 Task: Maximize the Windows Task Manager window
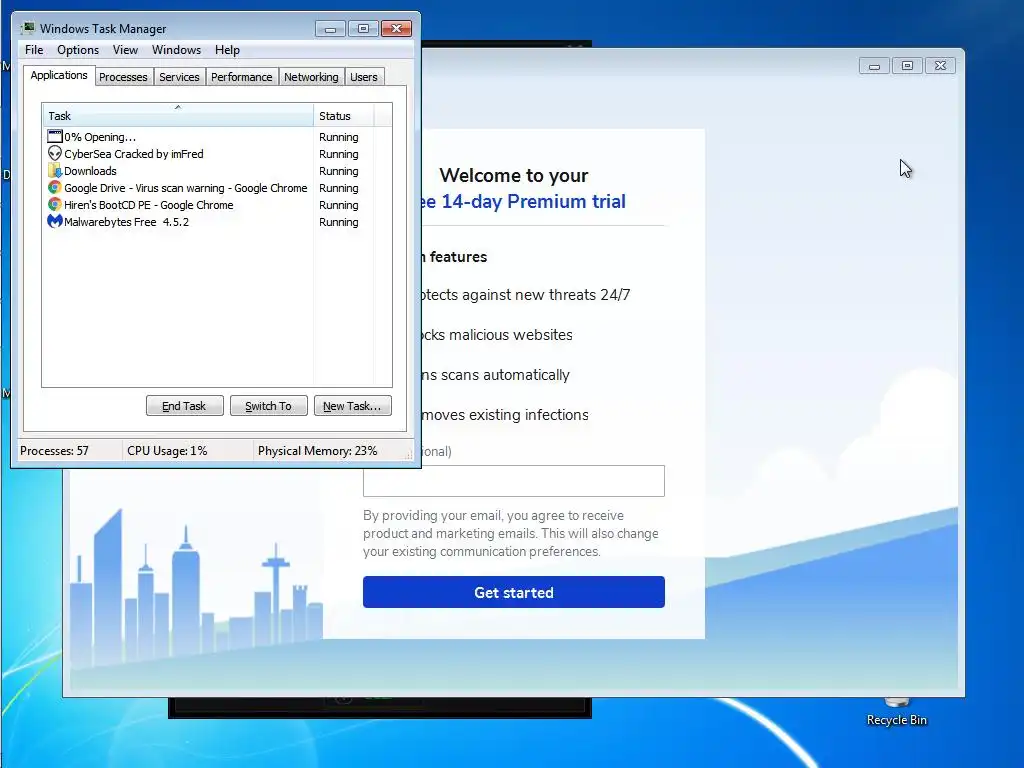coord(363,29)
